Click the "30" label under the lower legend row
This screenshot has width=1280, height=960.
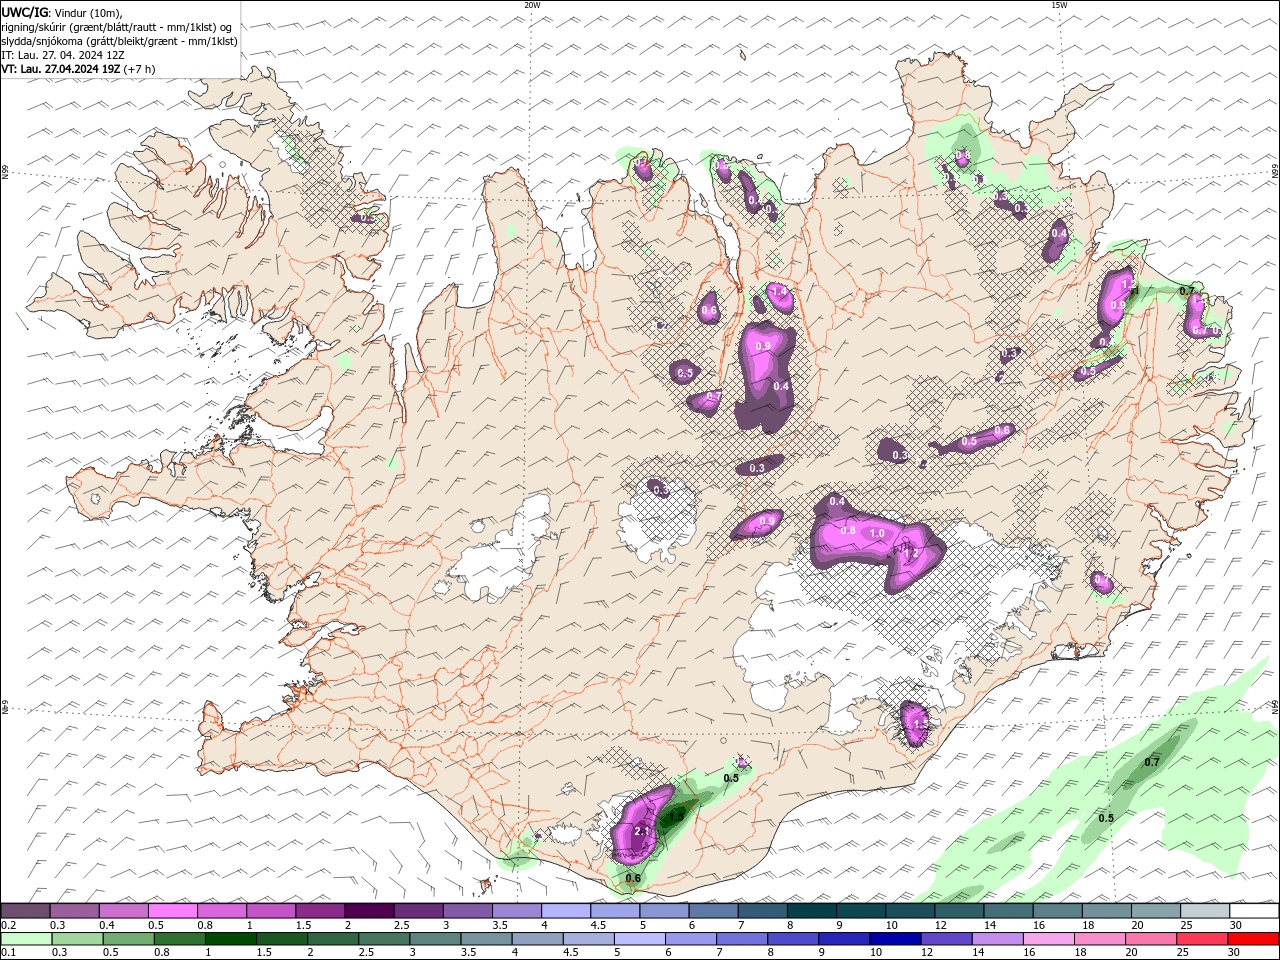point(1232,953)
